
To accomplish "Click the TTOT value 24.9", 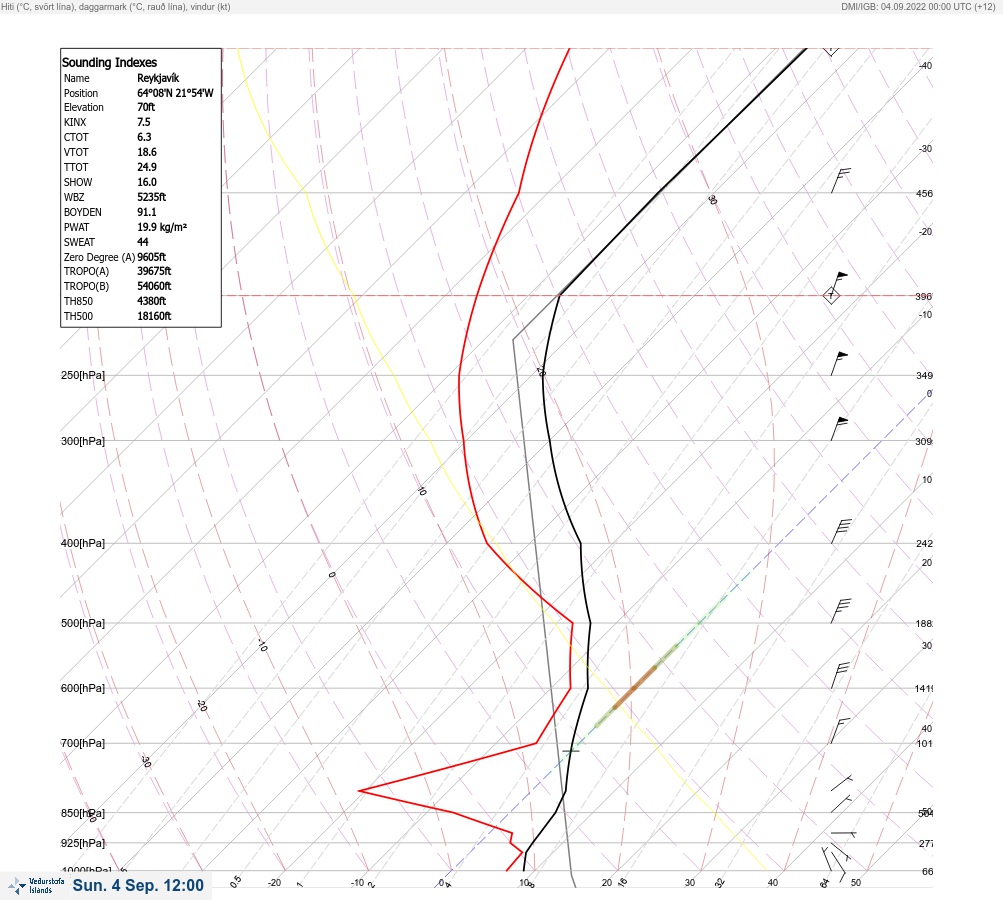I will coord(146,167).
